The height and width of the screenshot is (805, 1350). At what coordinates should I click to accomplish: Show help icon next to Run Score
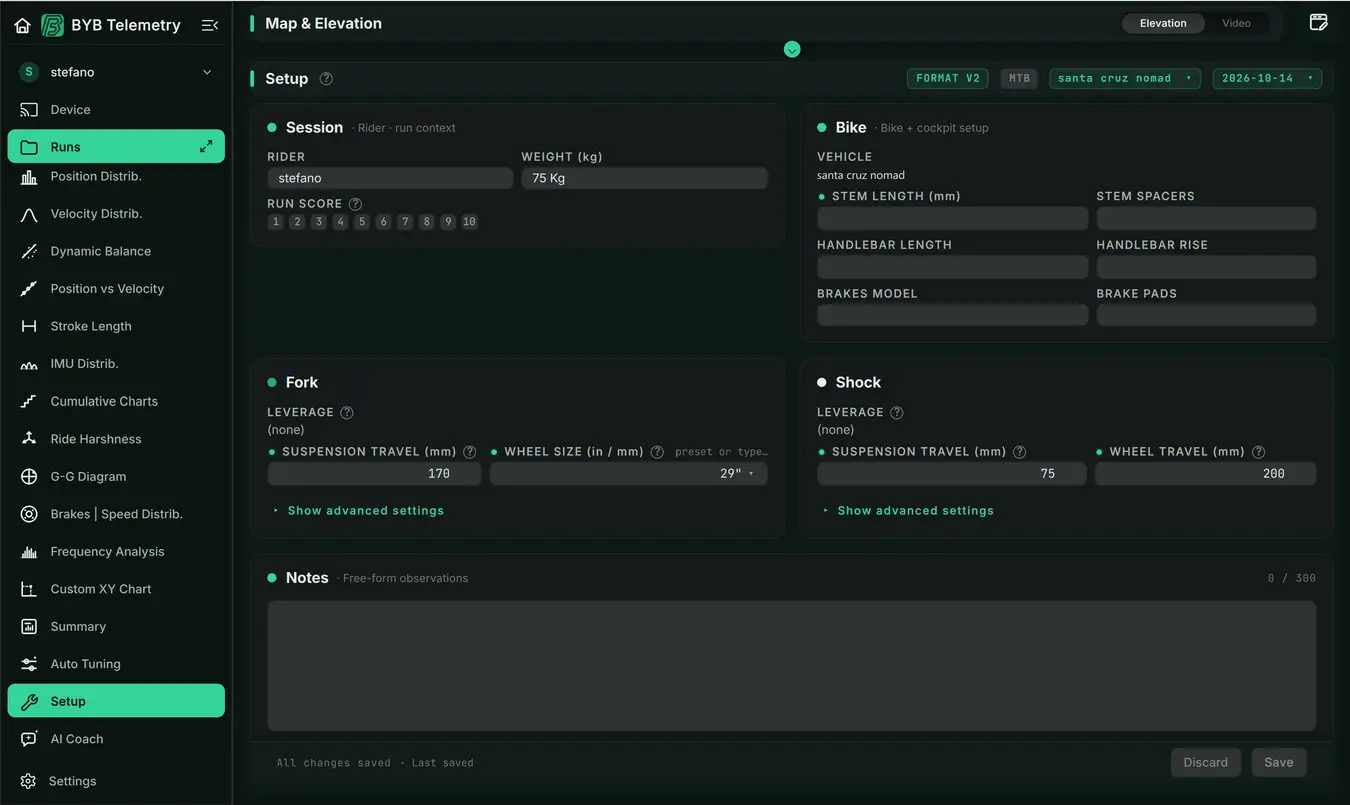[x=355, y=204]
